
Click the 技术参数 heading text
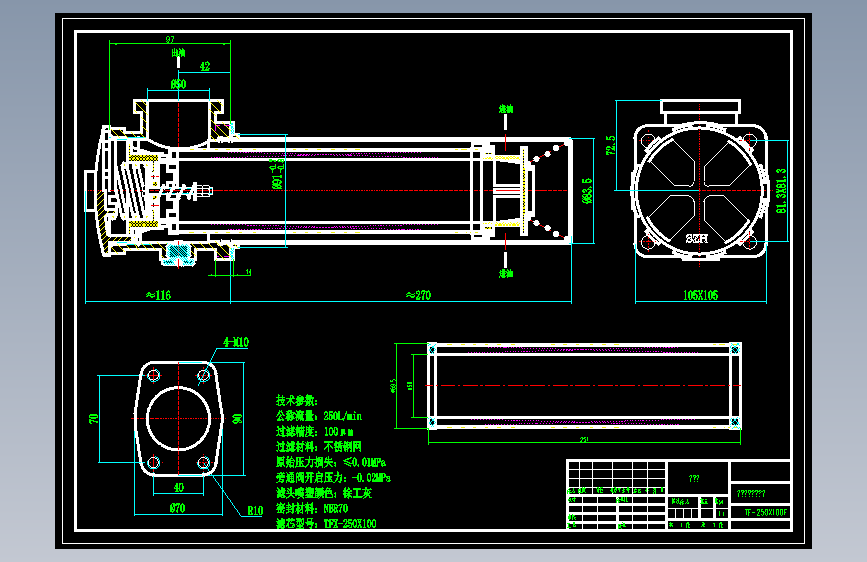click(297, 400)
